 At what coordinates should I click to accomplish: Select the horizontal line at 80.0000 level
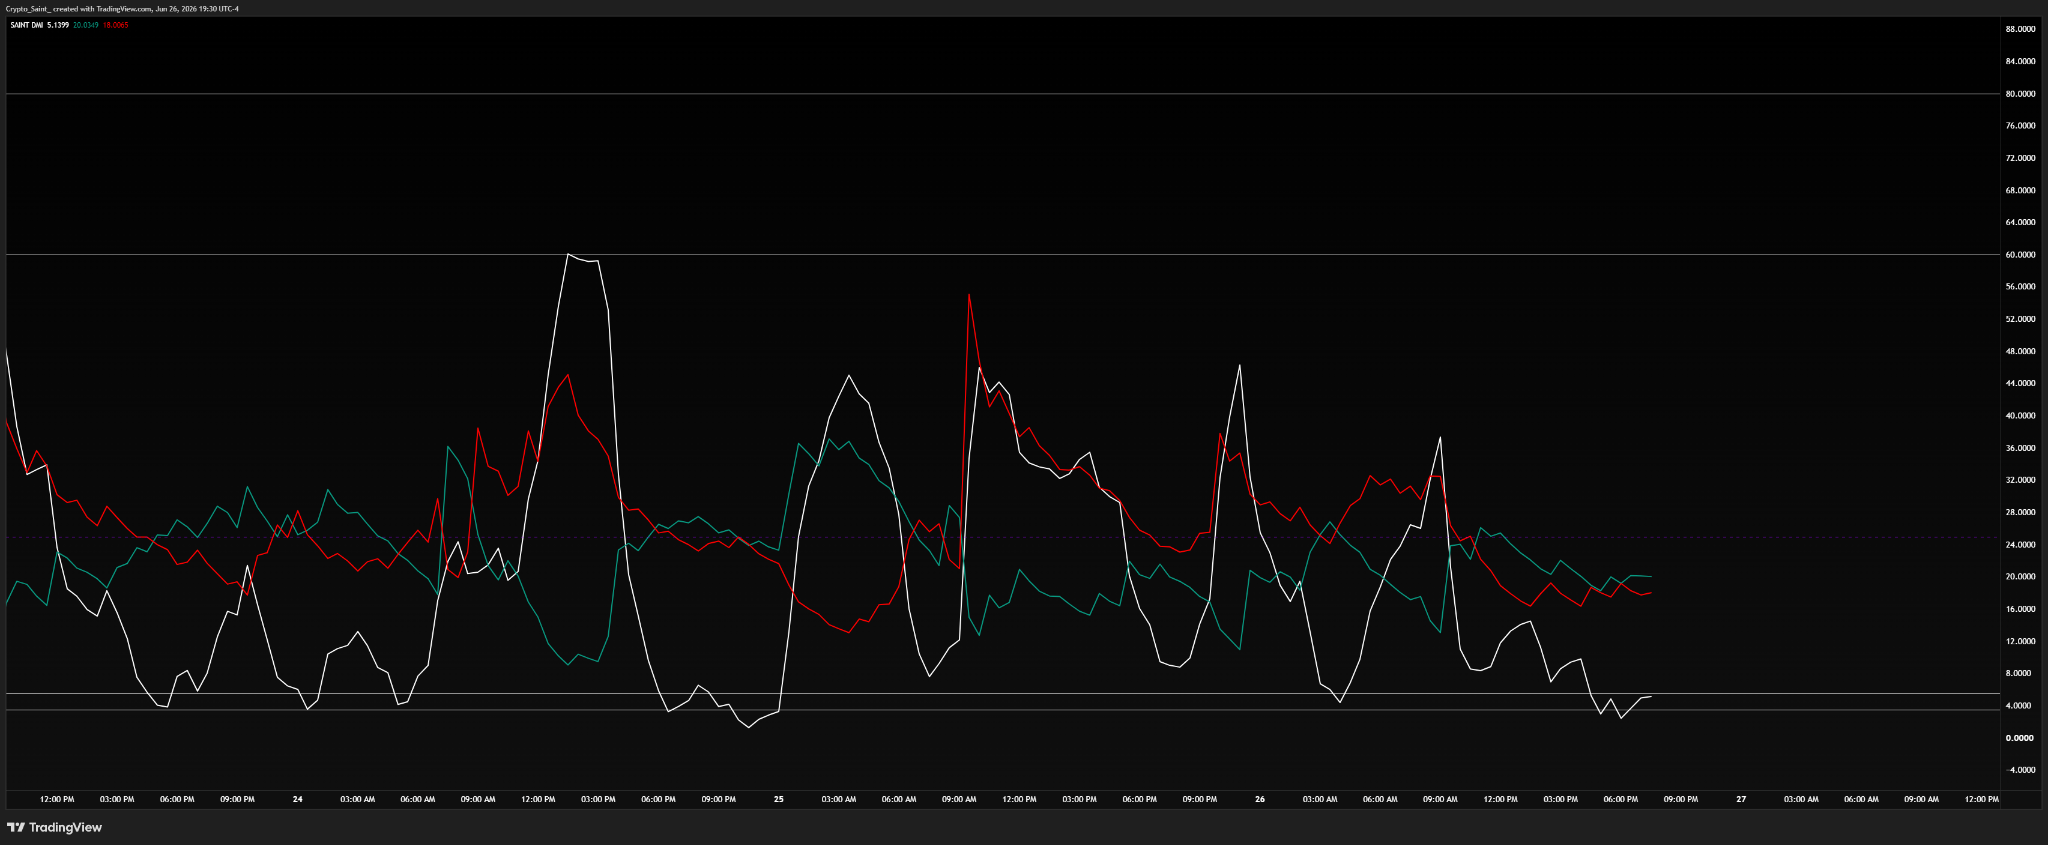tap(1000, 94)
